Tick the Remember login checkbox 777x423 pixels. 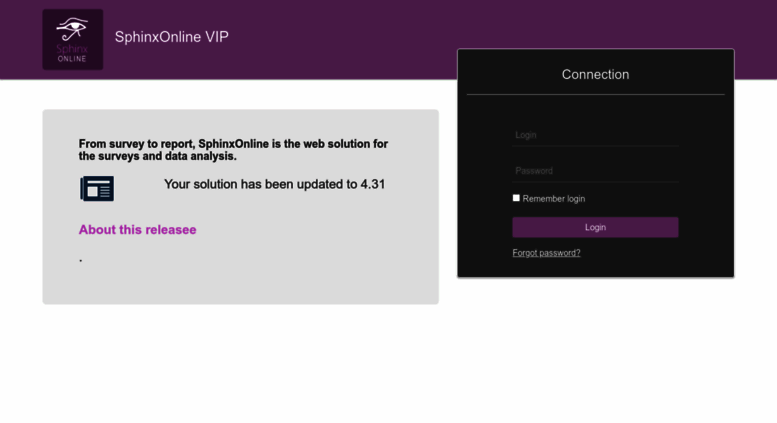point(516,198)
